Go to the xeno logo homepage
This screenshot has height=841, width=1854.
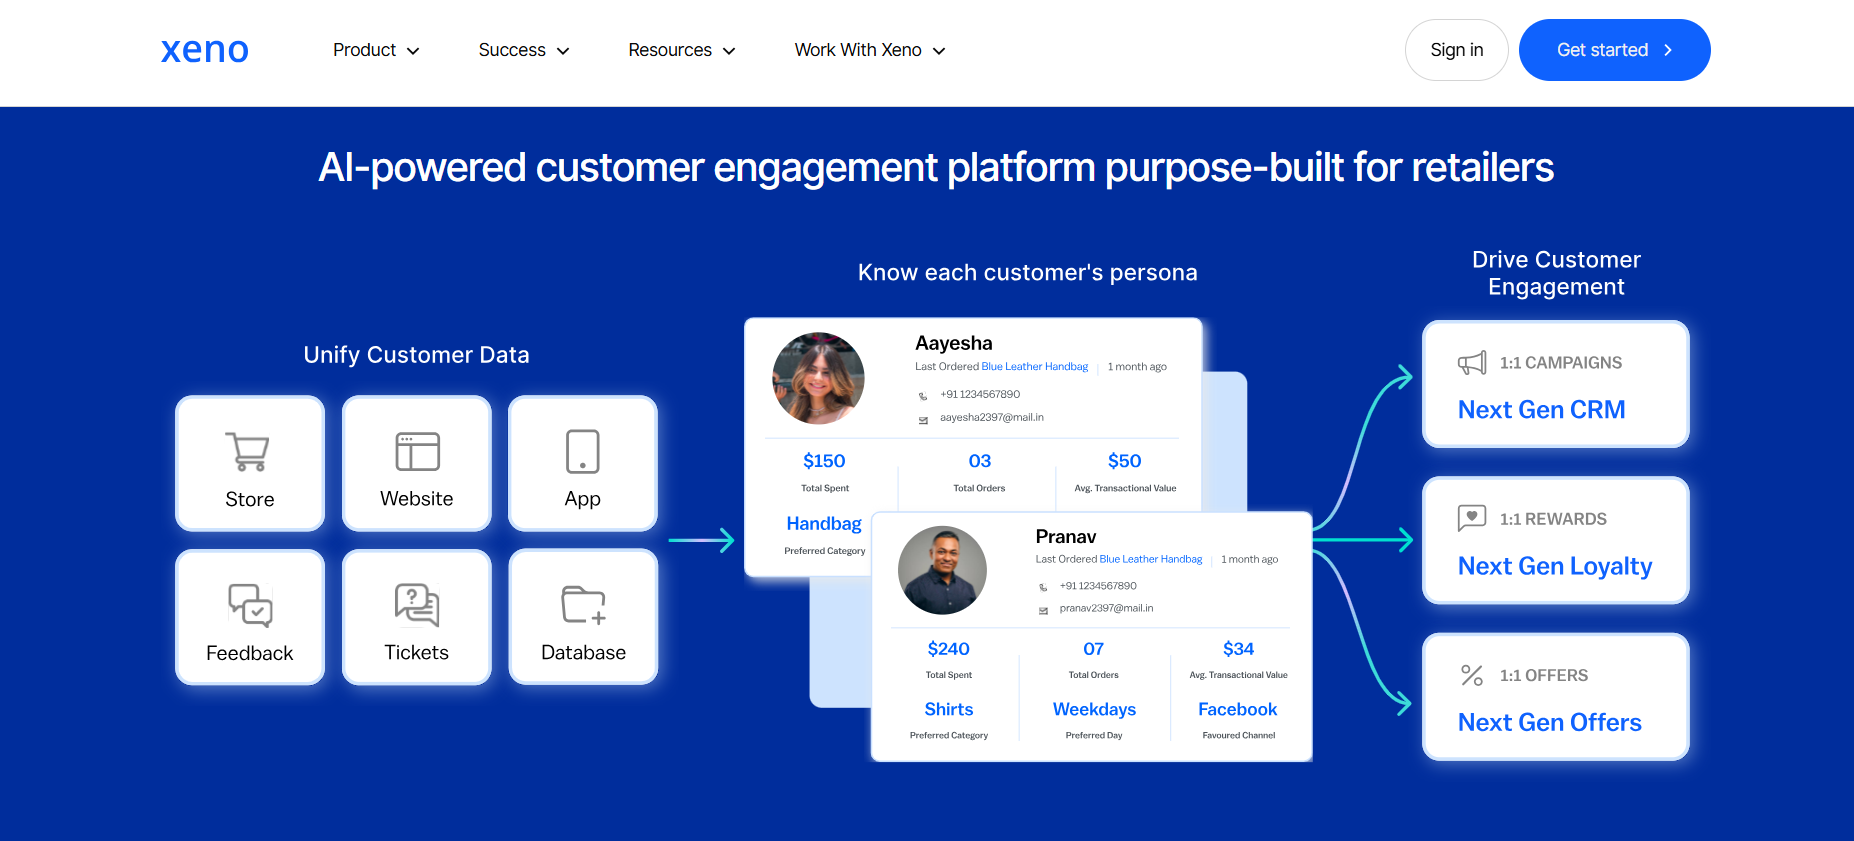[x=205, y=50]
